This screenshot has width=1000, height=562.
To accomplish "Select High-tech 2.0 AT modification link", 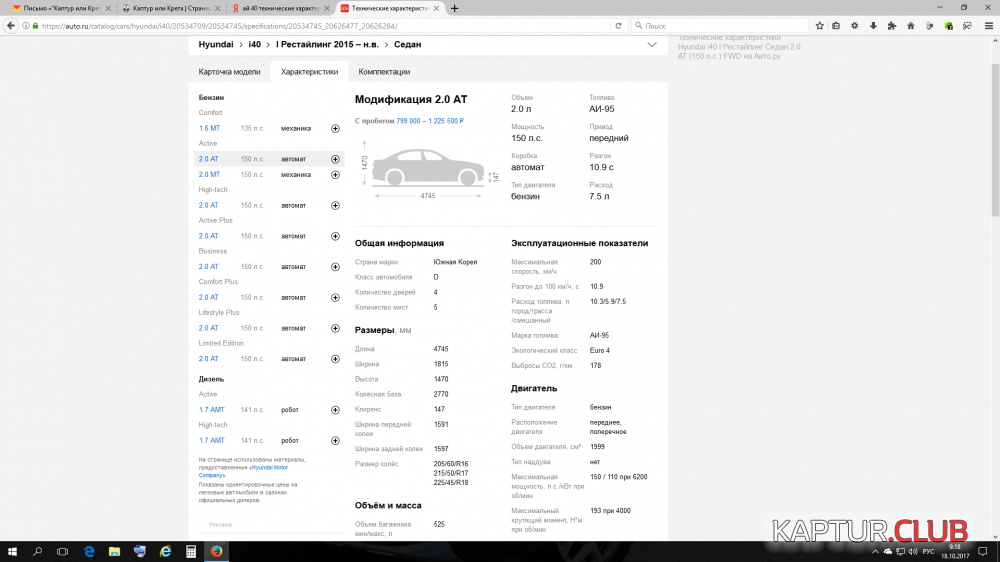I will pos(208,205).
